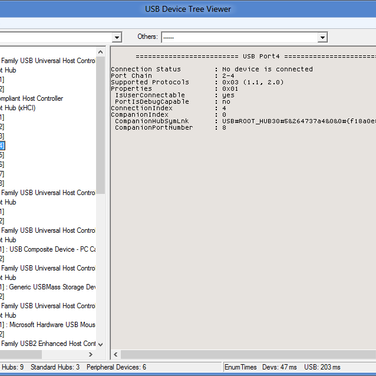This screenshot has width=376, height=376.
Task: Click the arrow of the Others combo box
Action: (x=322, y=37)
